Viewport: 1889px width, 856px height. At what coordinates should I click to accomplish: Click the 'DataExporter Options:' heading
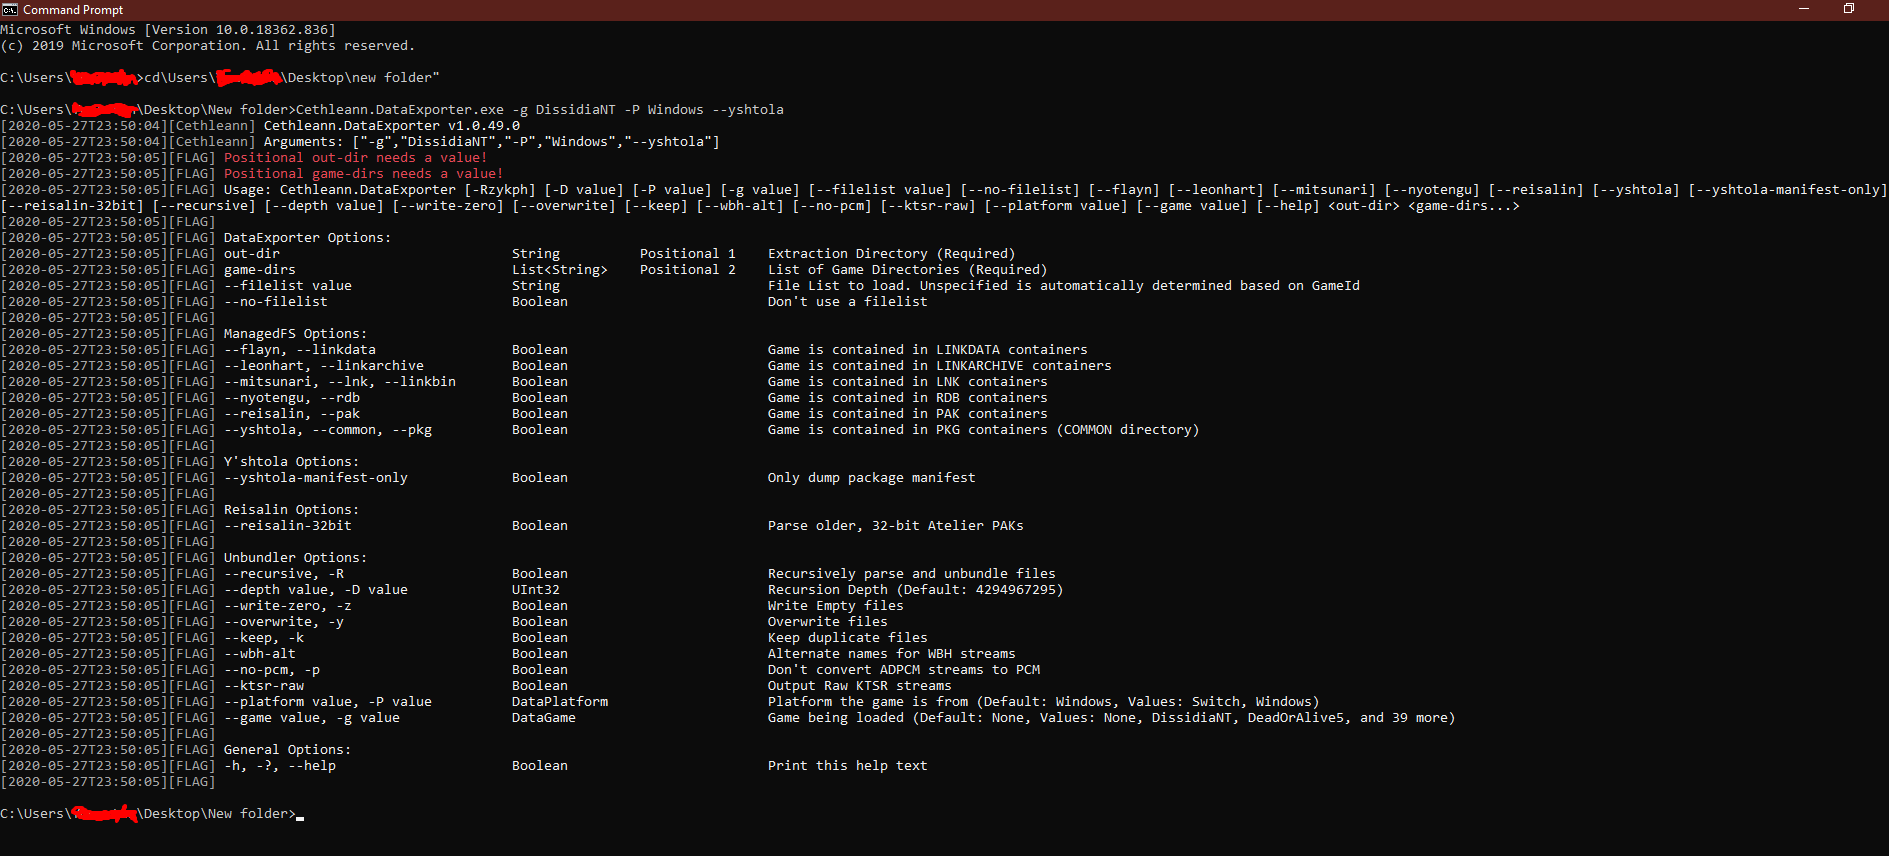(x=308, y=238)
